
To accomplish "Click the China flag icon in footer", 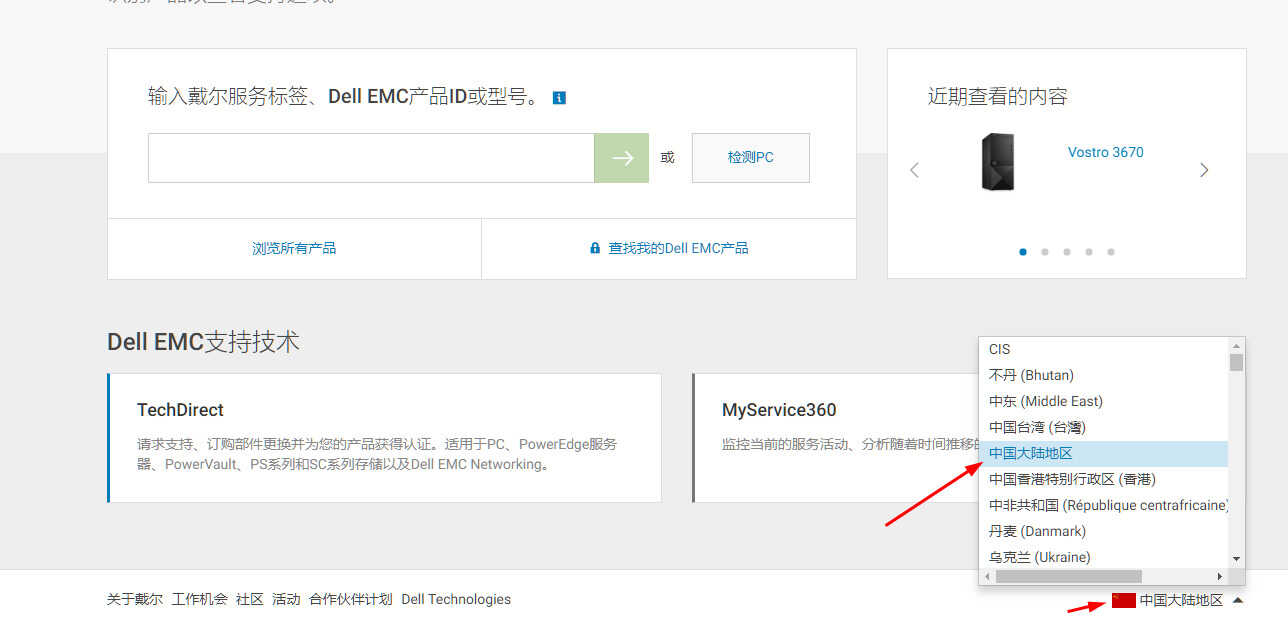I will [1123, 600].
